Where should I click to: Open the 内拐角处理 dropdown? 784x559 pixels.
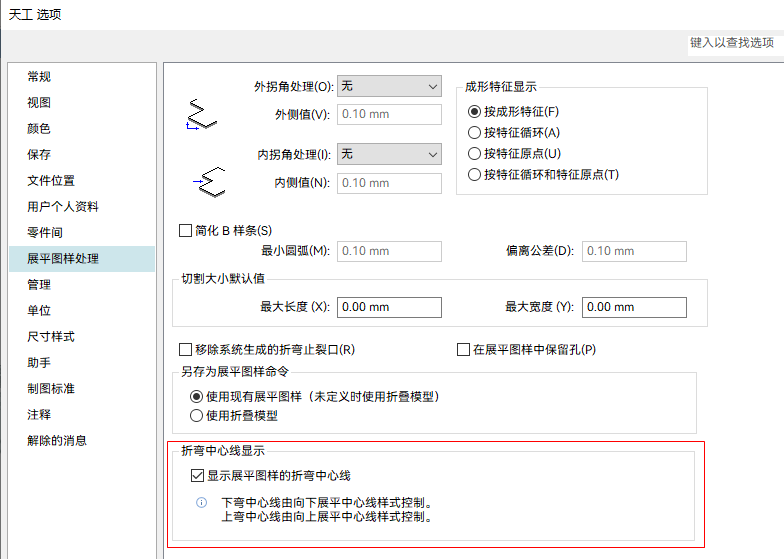point(390,154)
